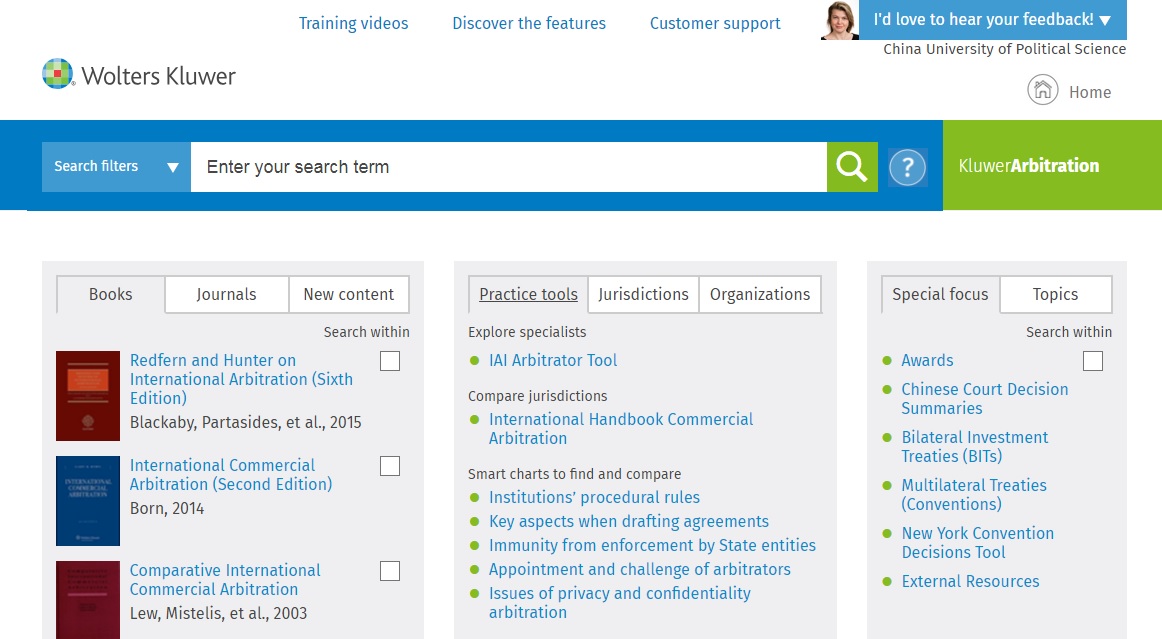Open the Training videos link
Image resolution: width=1162 pixels, height=639 pixels.
[x=353, y=24]
